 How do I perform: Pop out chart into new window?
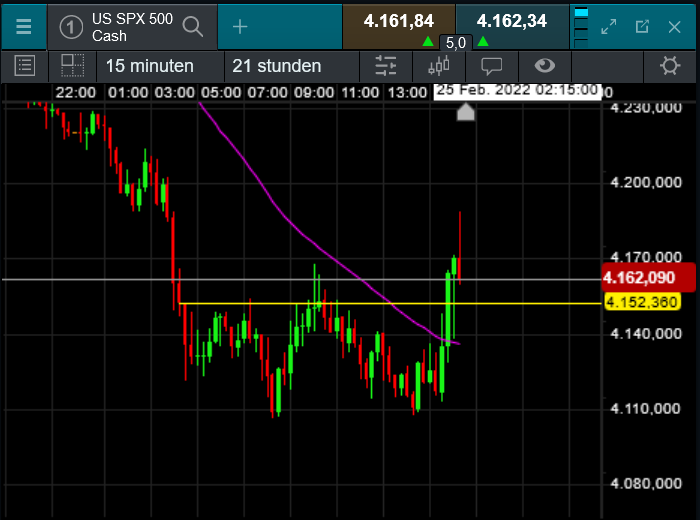pos(642,27)
